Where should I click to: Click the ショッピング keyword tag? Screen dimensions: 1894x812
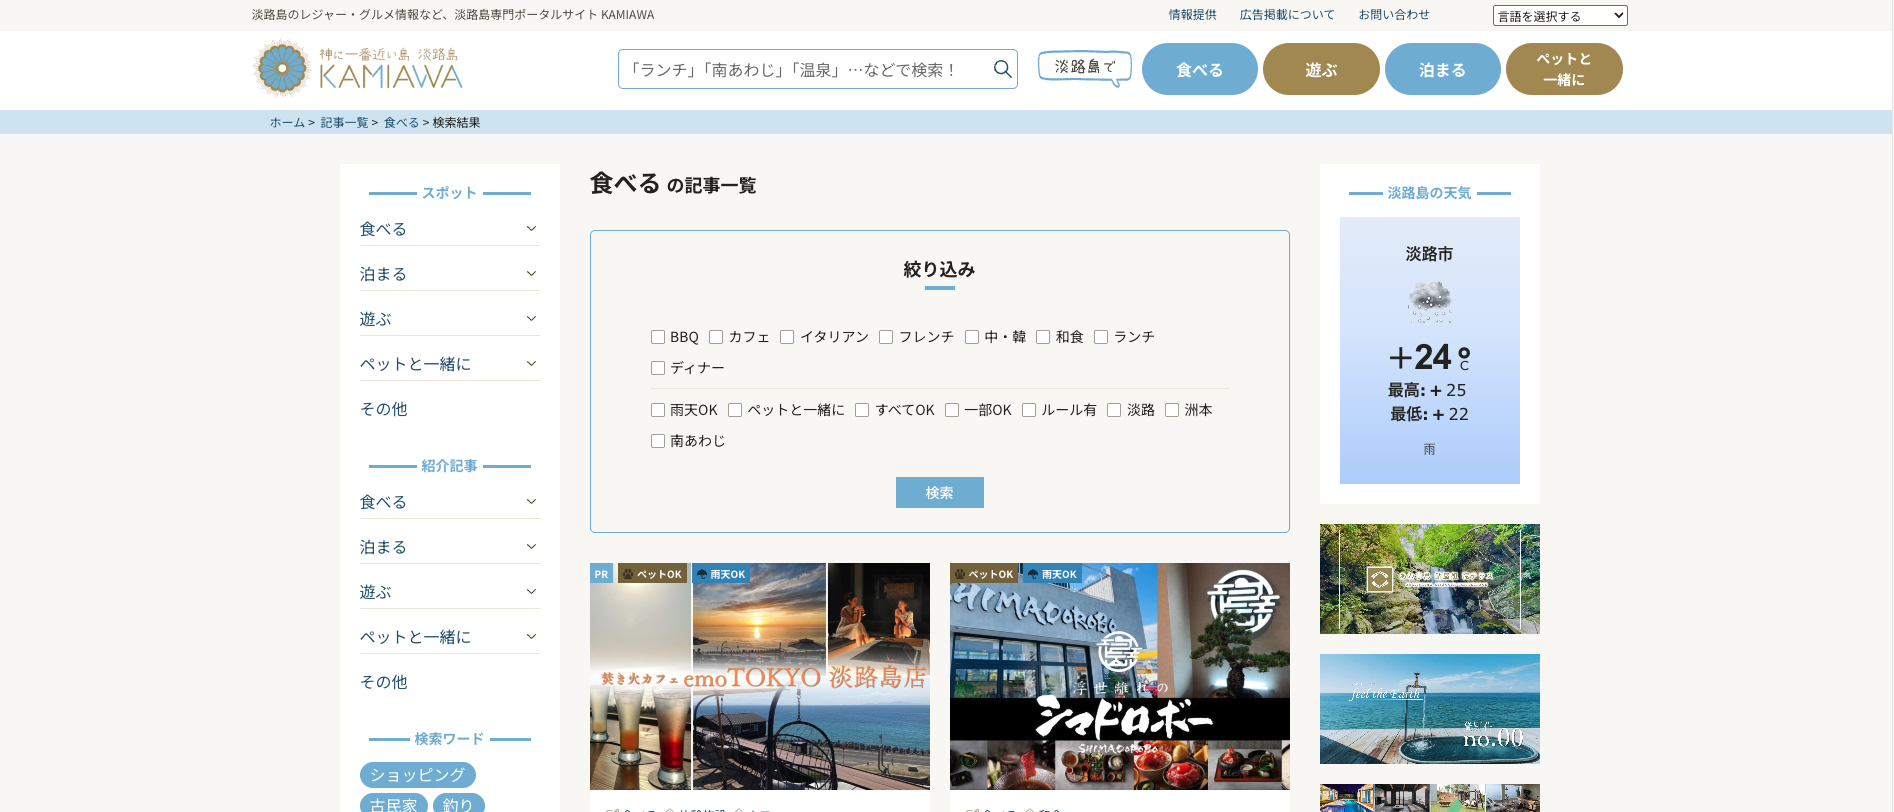coord(418,775)
